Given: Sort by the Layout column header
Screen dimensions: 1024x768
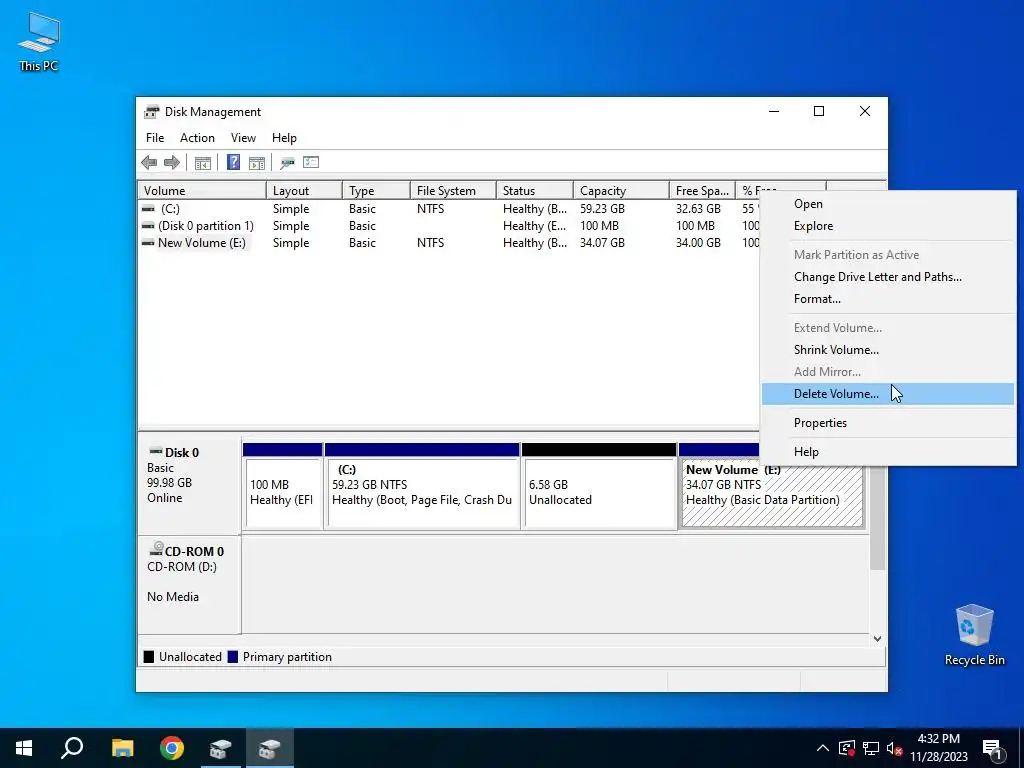Looking at the screenshot, I should coord(304,191).
